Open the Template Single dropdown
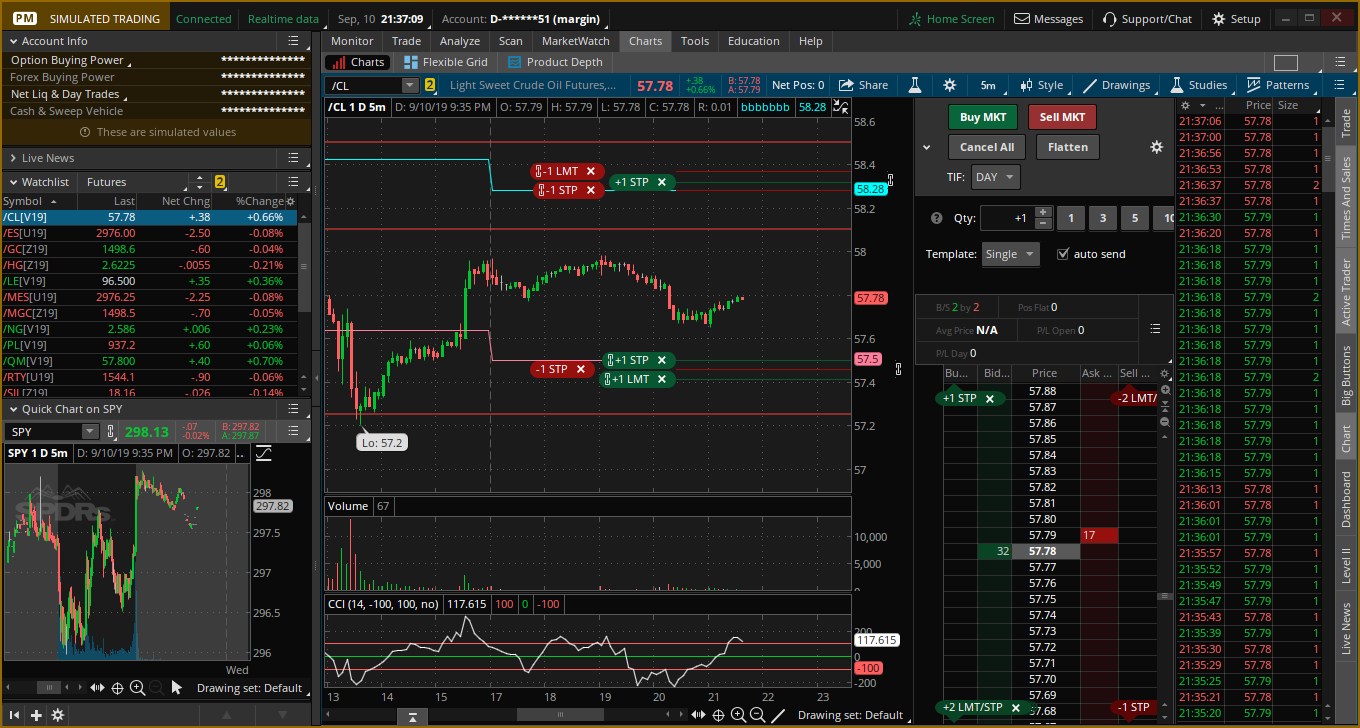 (1010, 254)
